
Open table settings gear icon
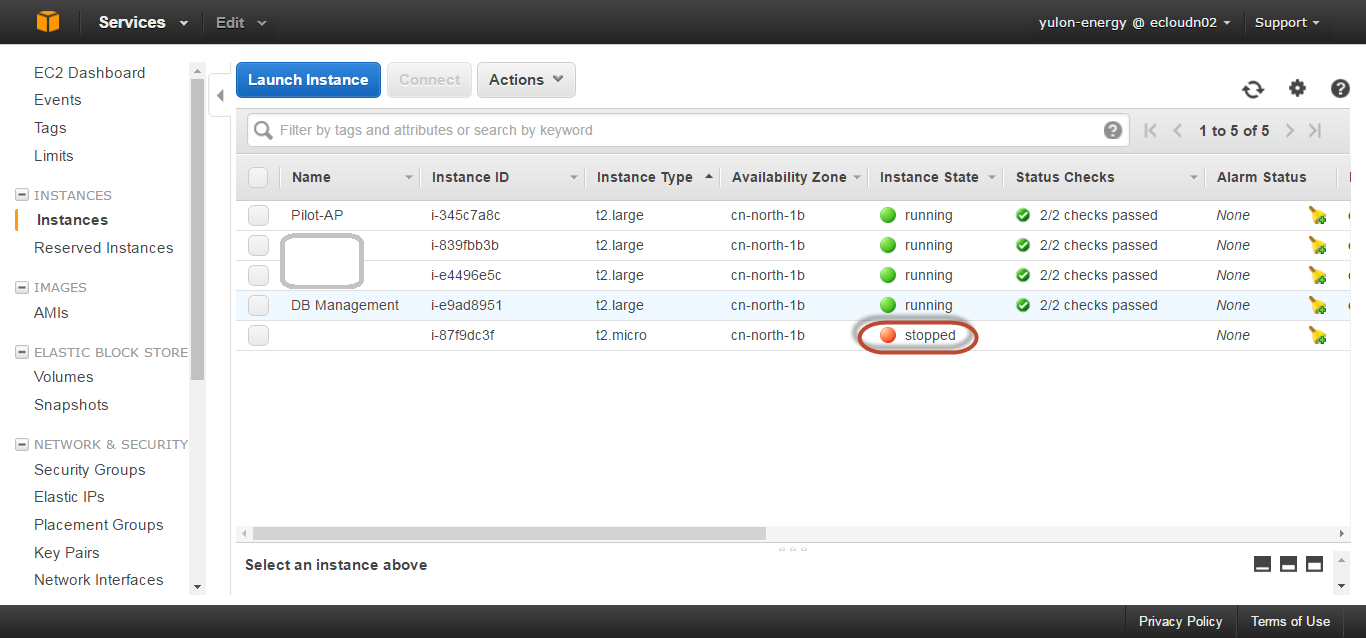point(1297,88)
